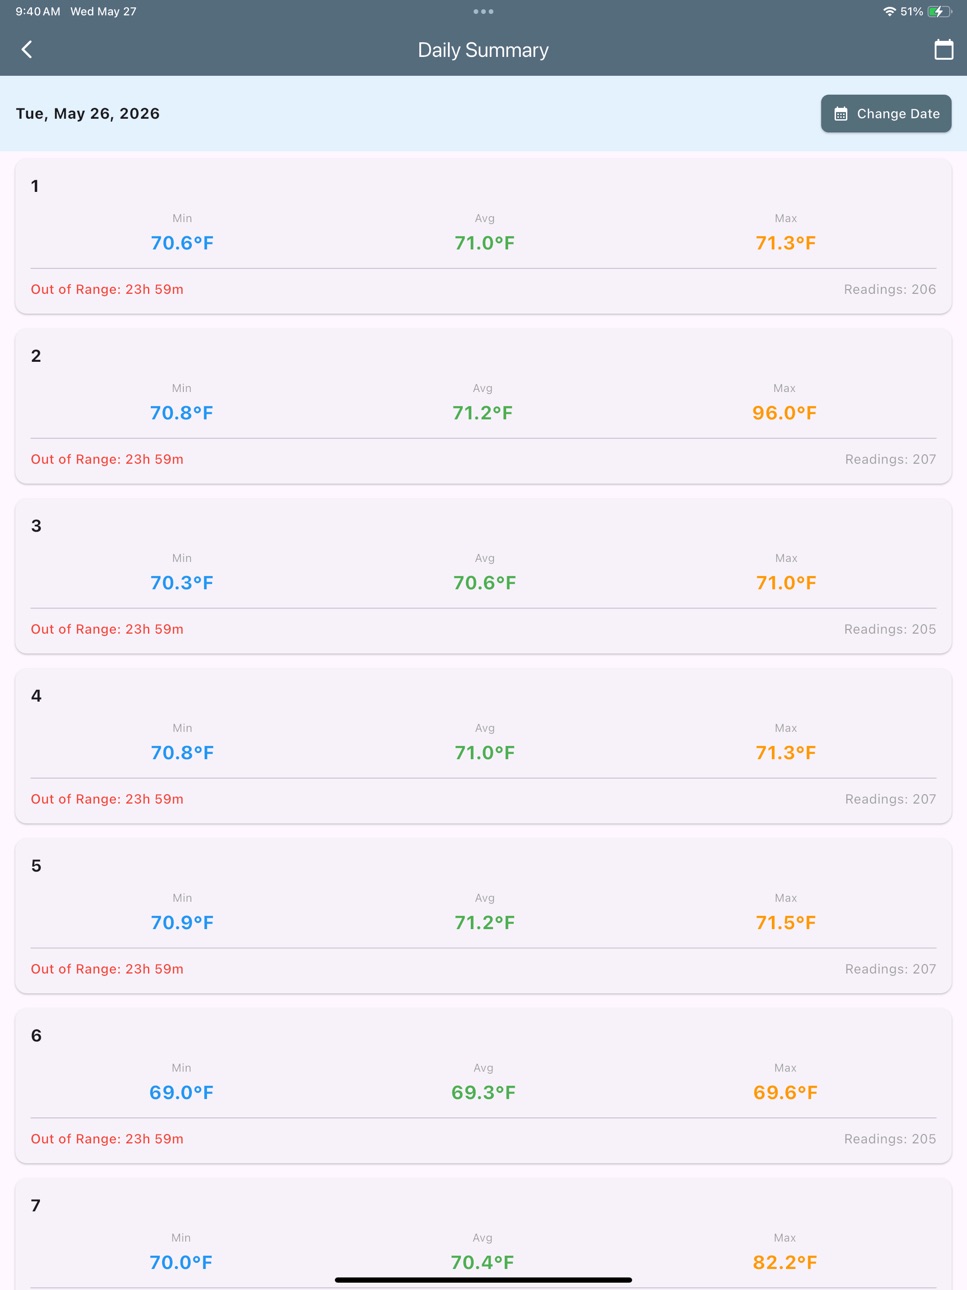Tap the status bar clock 9:40 AM

tap(38, 12)
